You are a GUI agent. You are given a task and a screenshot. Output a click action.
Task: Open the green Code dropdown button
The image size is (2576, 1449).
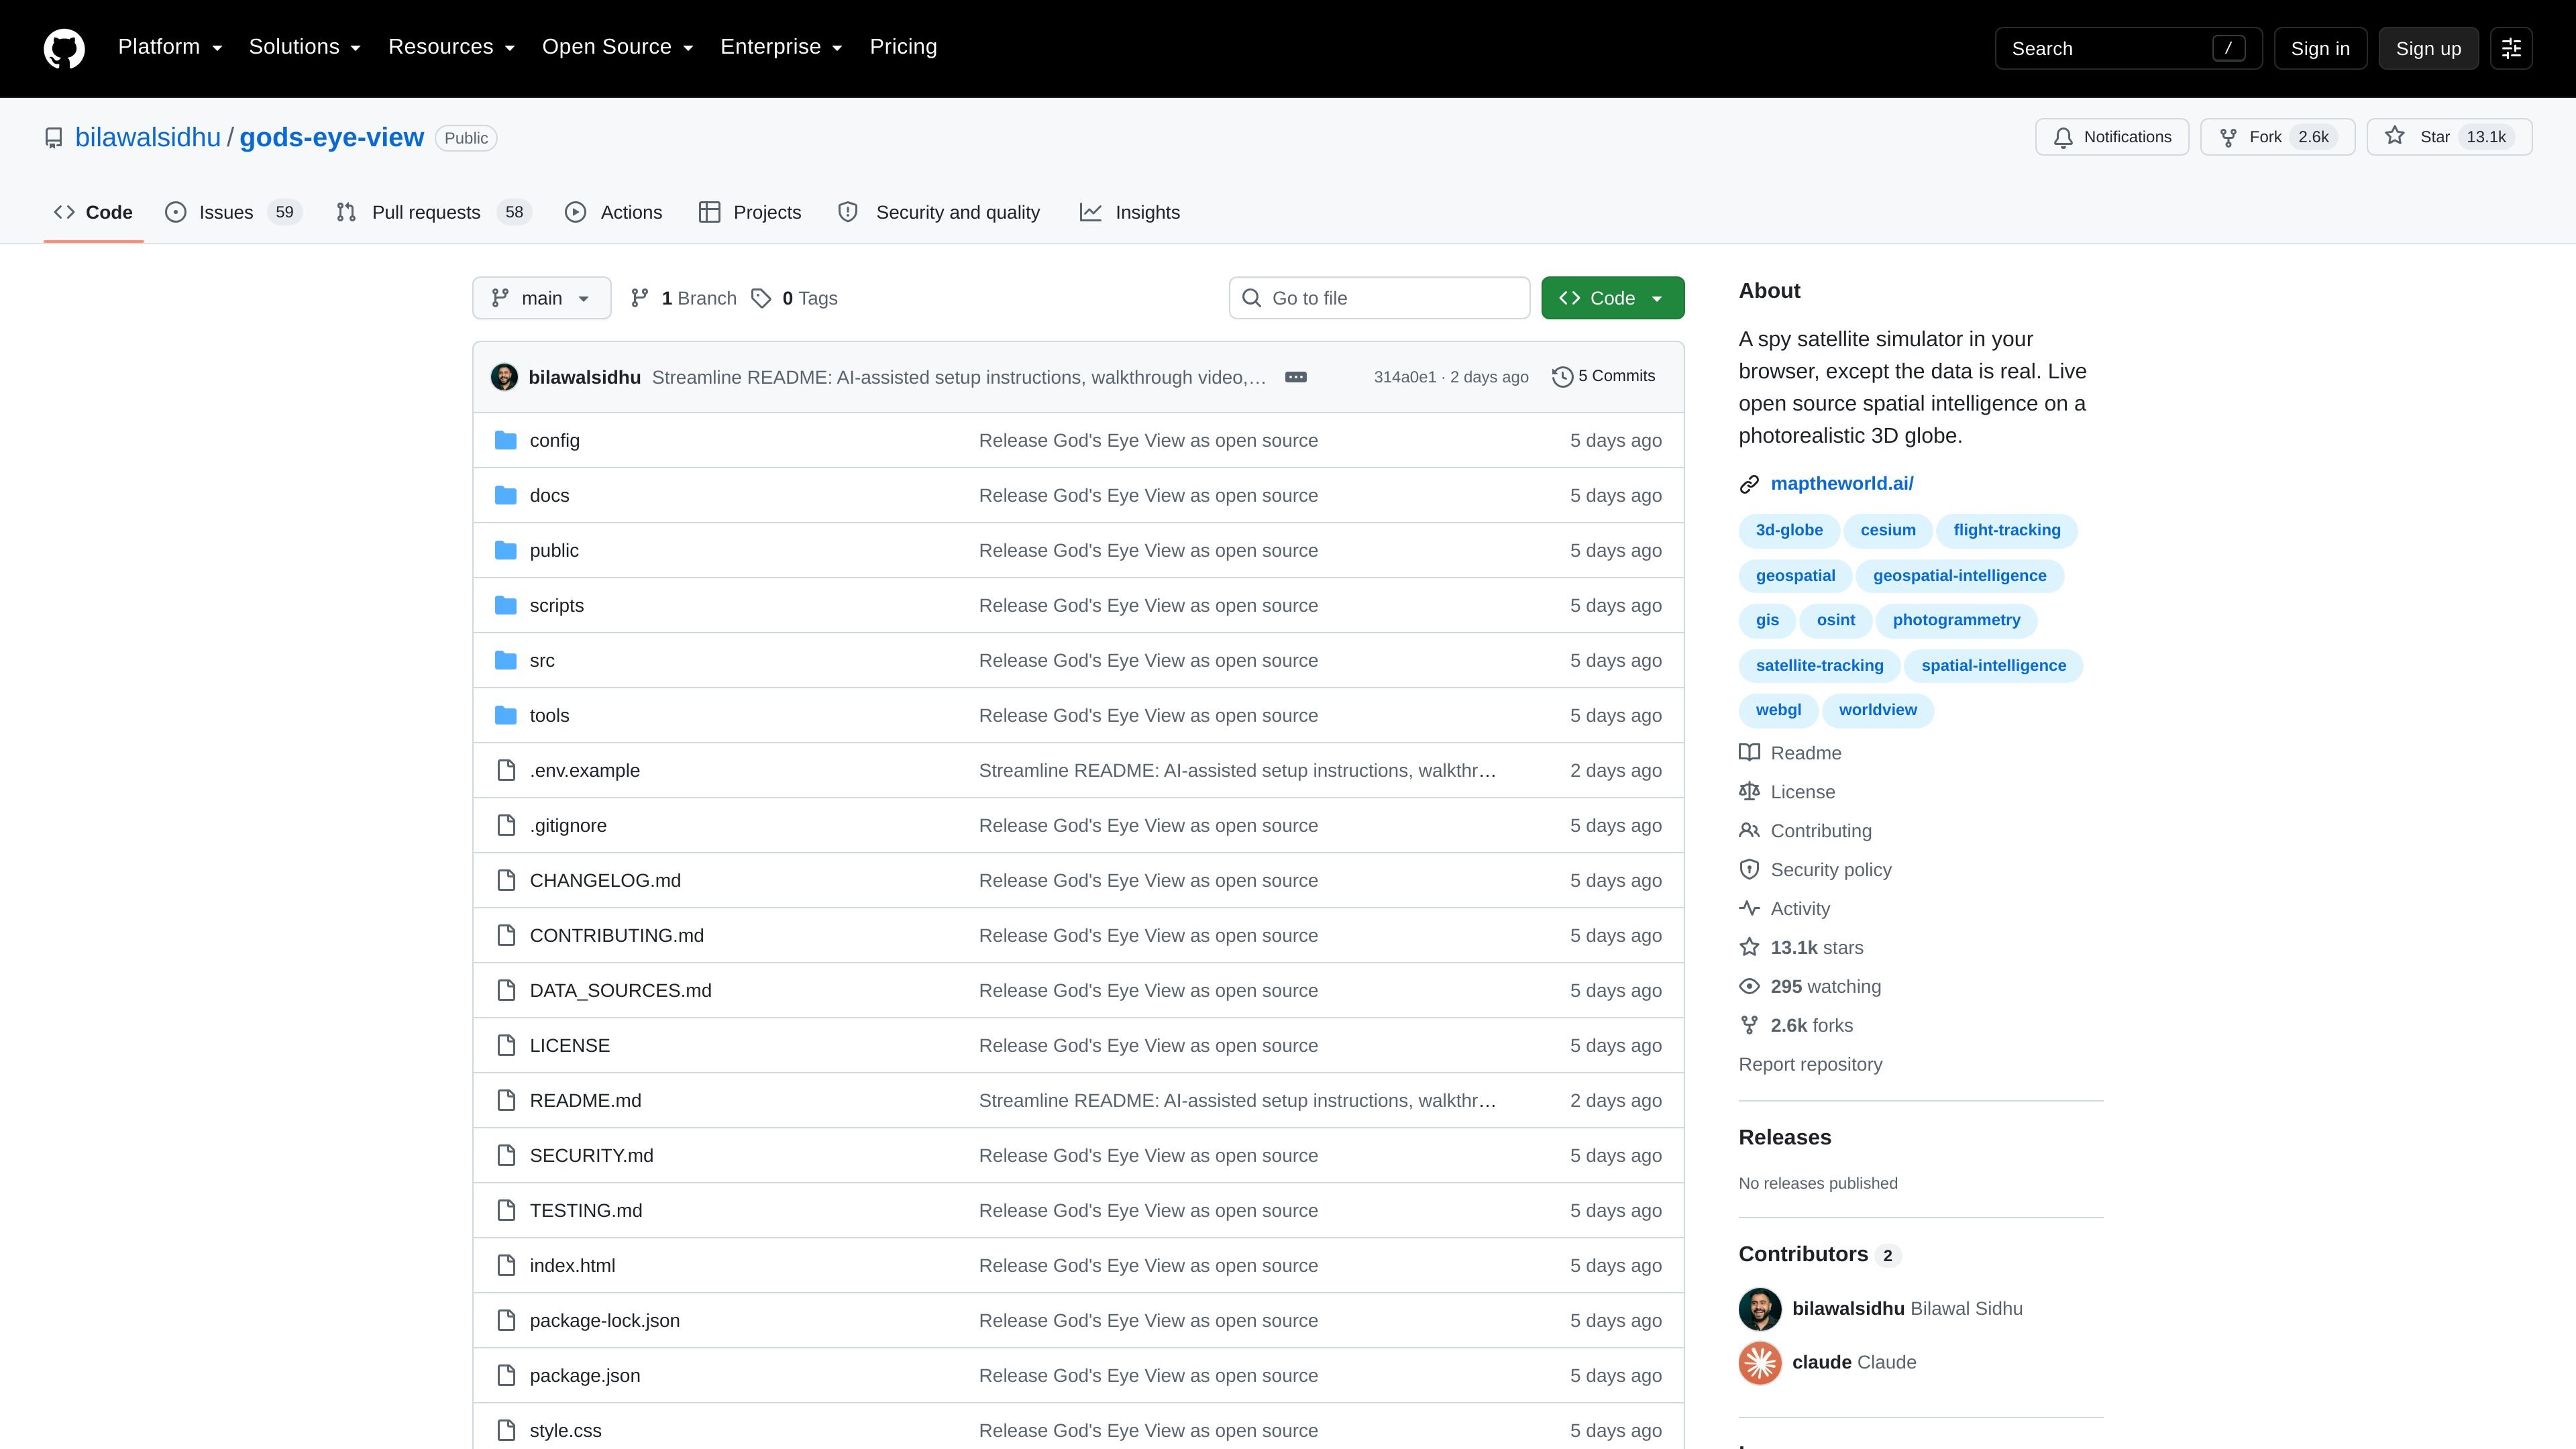(1612, 298)
